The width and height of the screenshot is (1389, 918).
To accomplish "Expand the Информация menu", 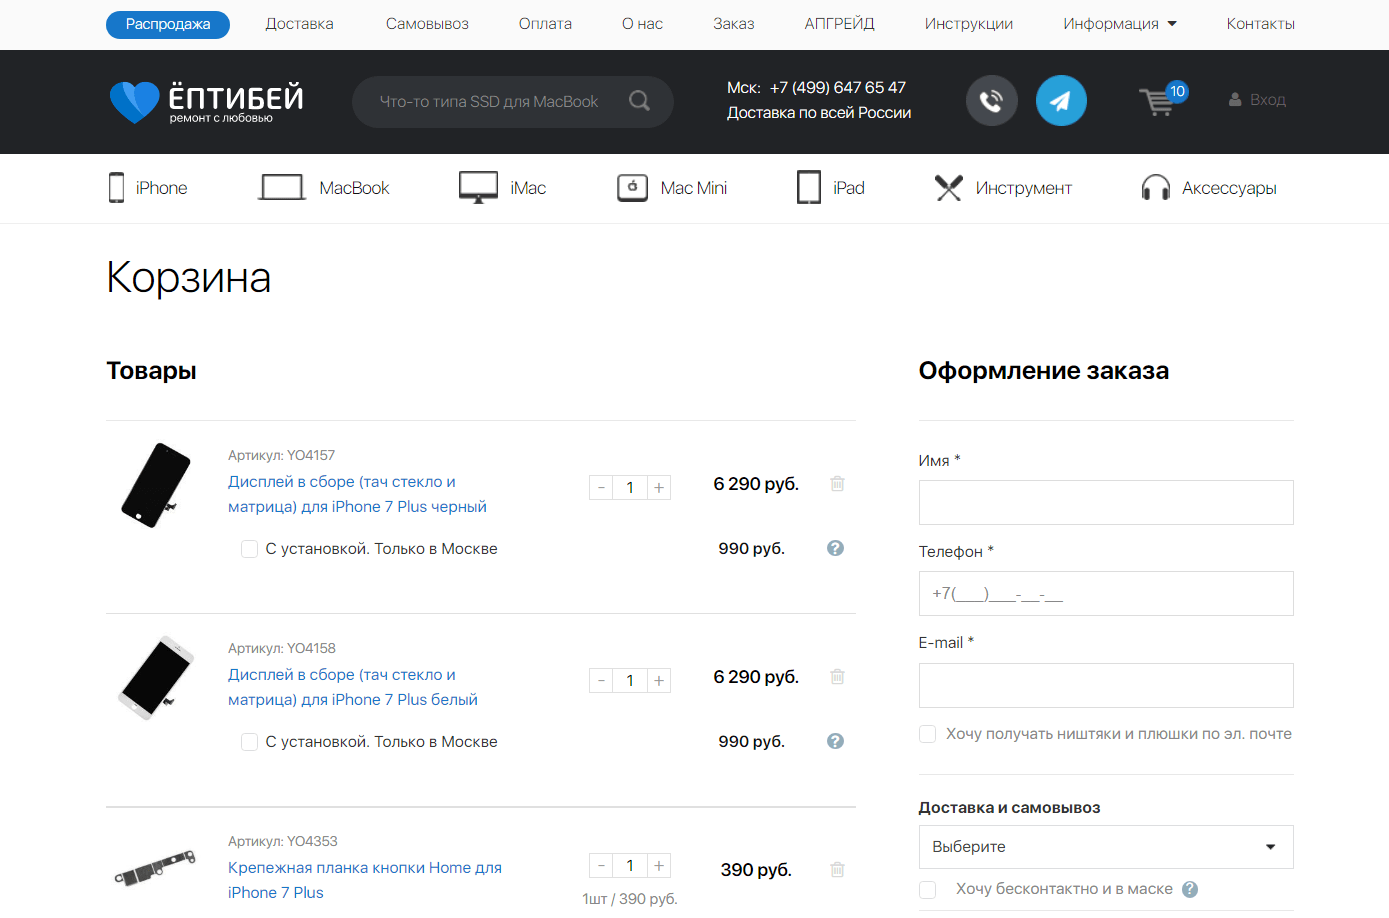I will pyautogui.click(x=1120, y=24).
